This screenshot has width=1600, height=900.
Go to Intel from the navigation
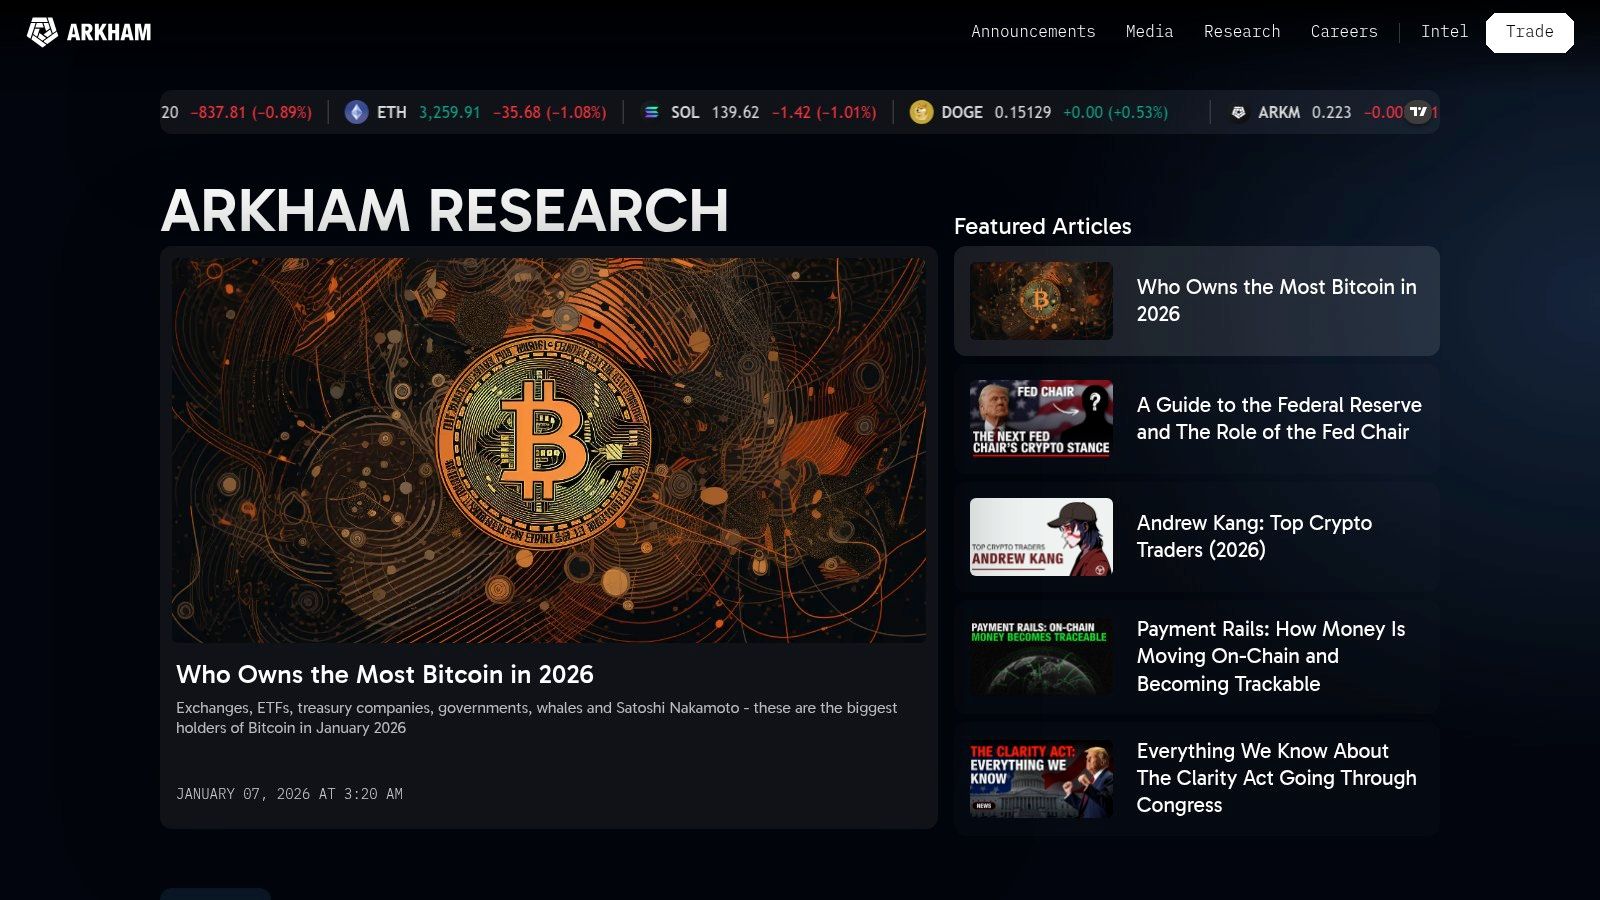1444,32
